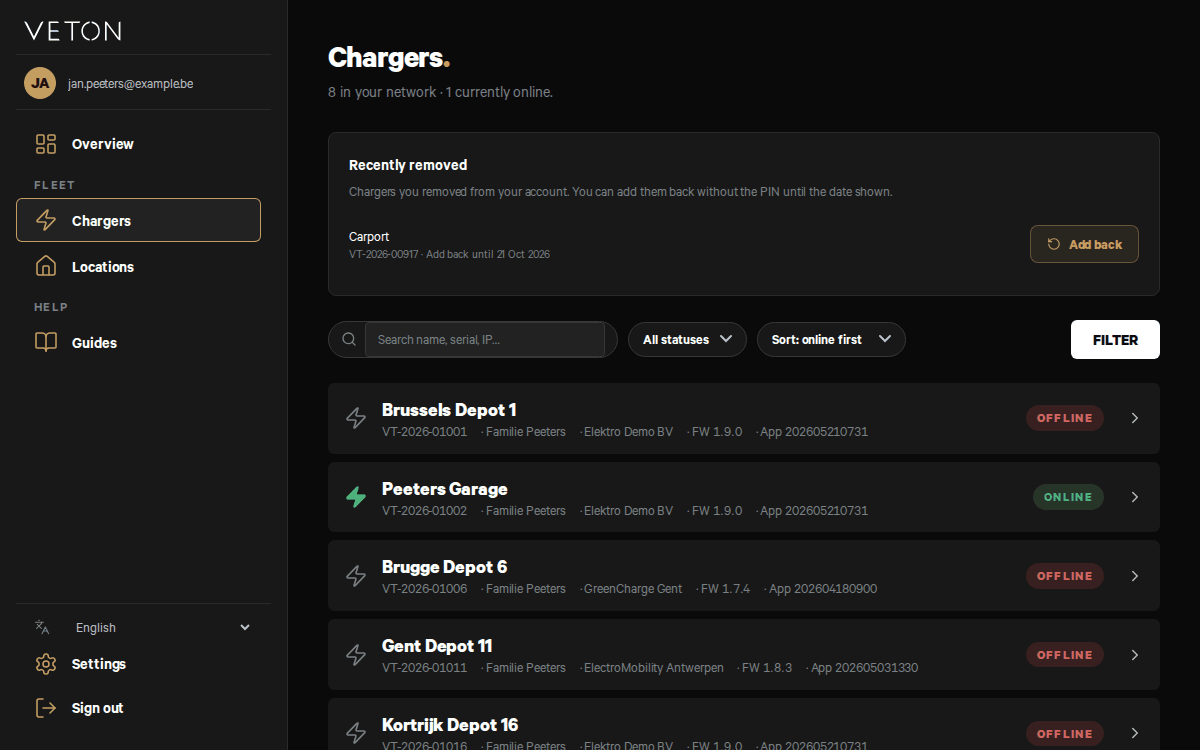Click the Kortrijk Depot 16 bolt icon

[x=356, y=733]
